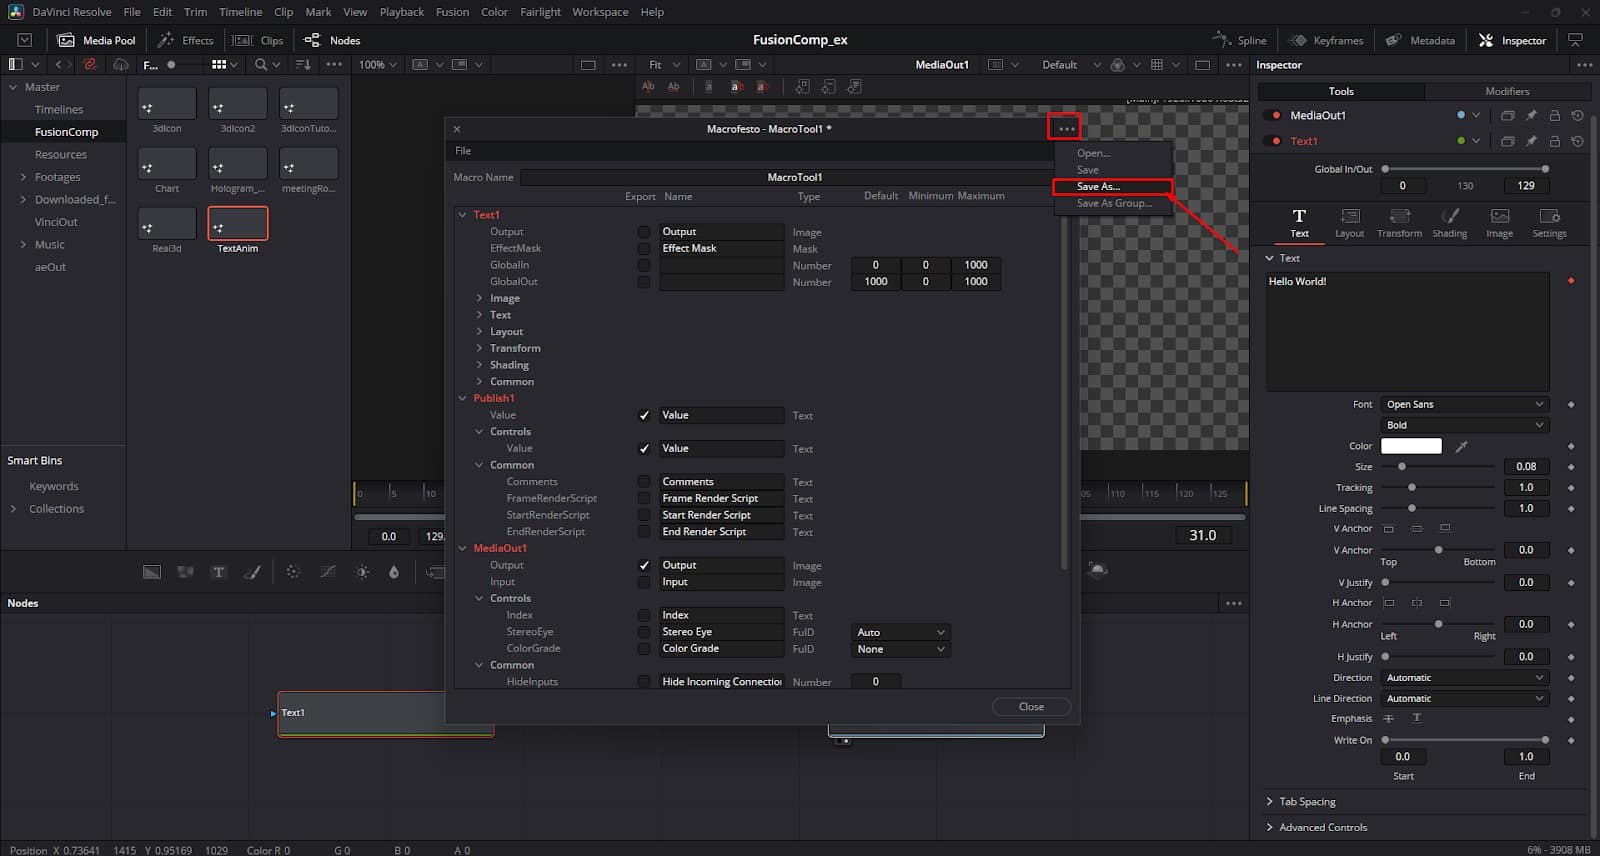Open the Keyframes editor
1600x856 pixels.
coord(1326,40)
